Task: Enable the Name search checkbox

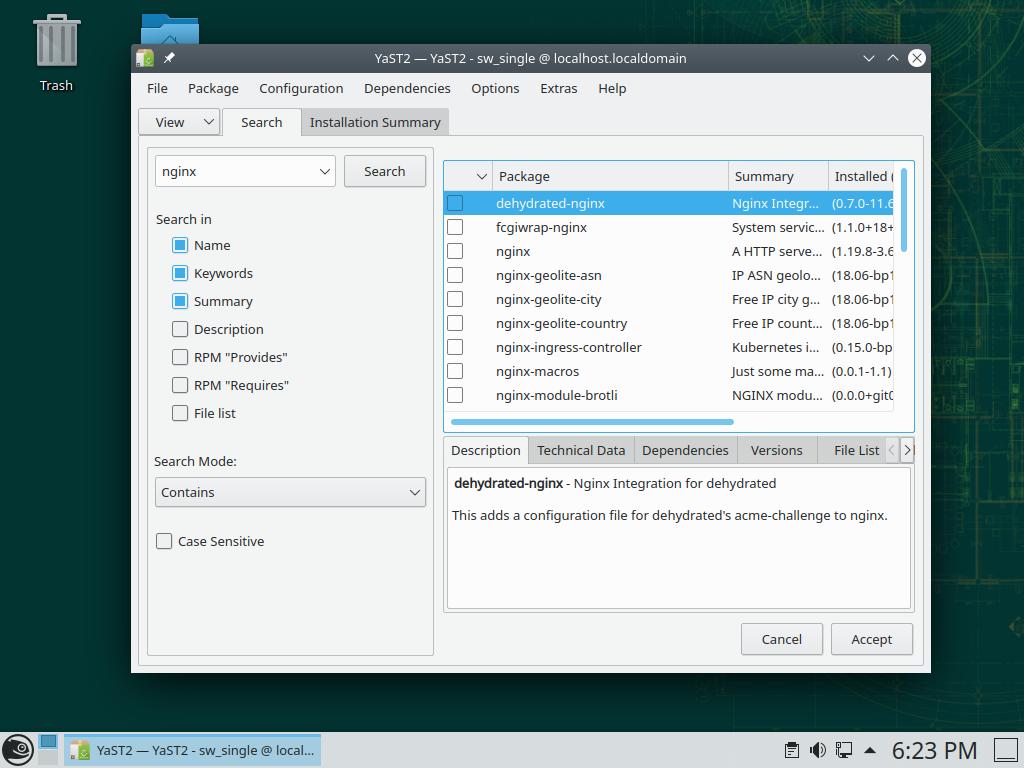Action: click(x=180, y=246)
